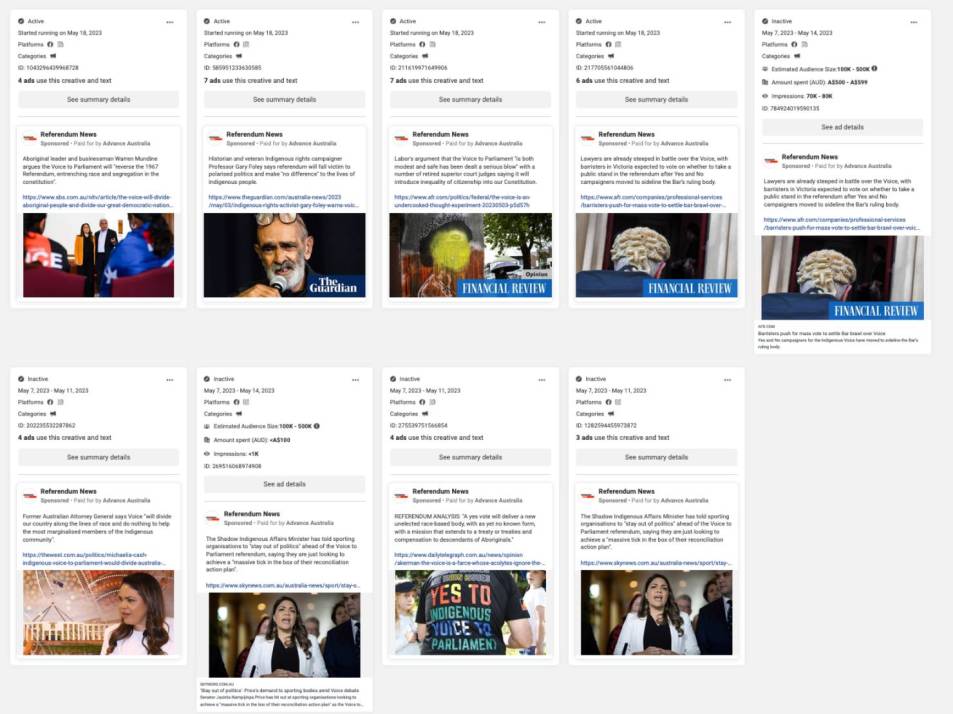Open the sbs.com.au article link

pyautogui.click(x=98, y=201)
